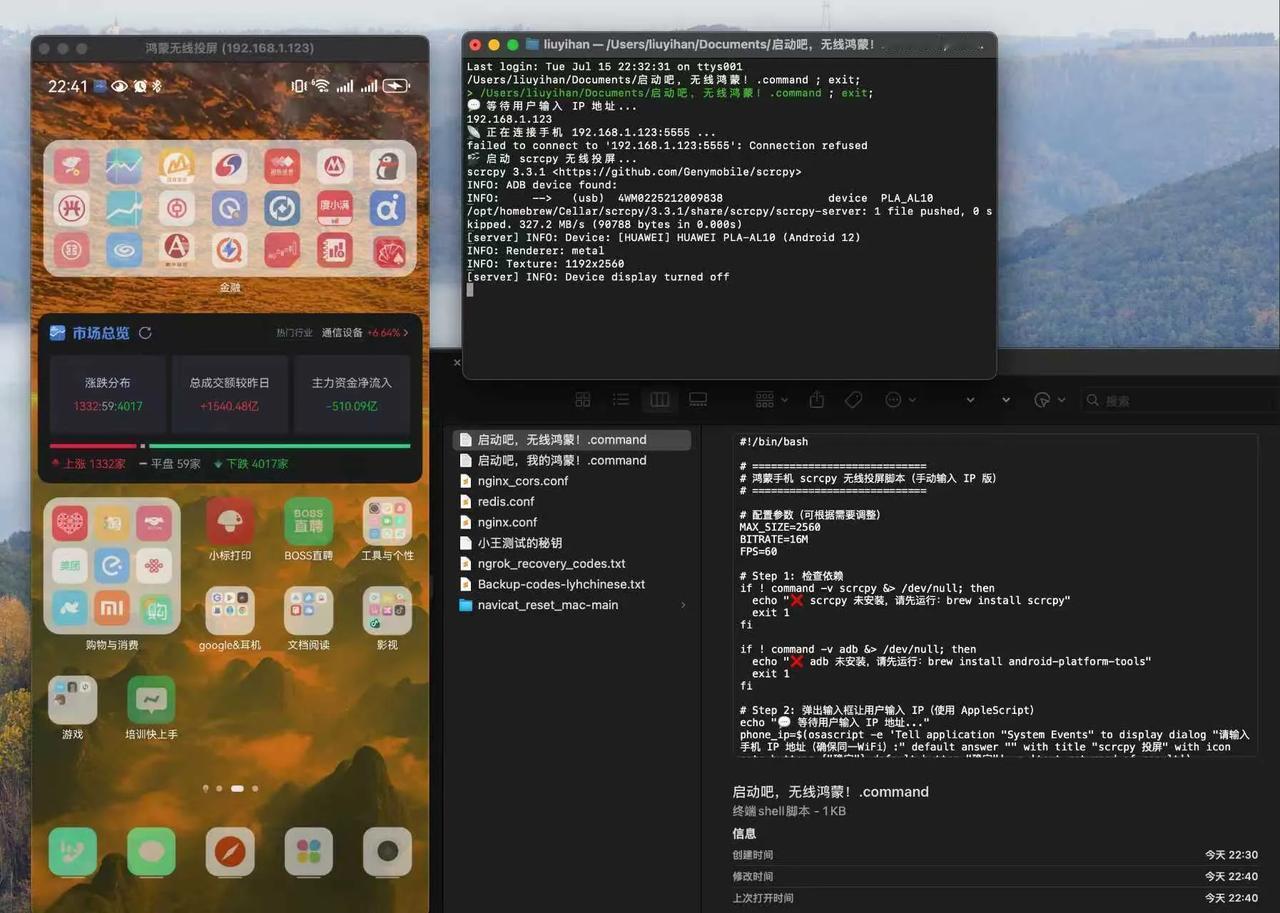Open the green messages app in dock
The width and height of the screenshot is (1280, 913).
pyautogui.click(x=151, y=852)
